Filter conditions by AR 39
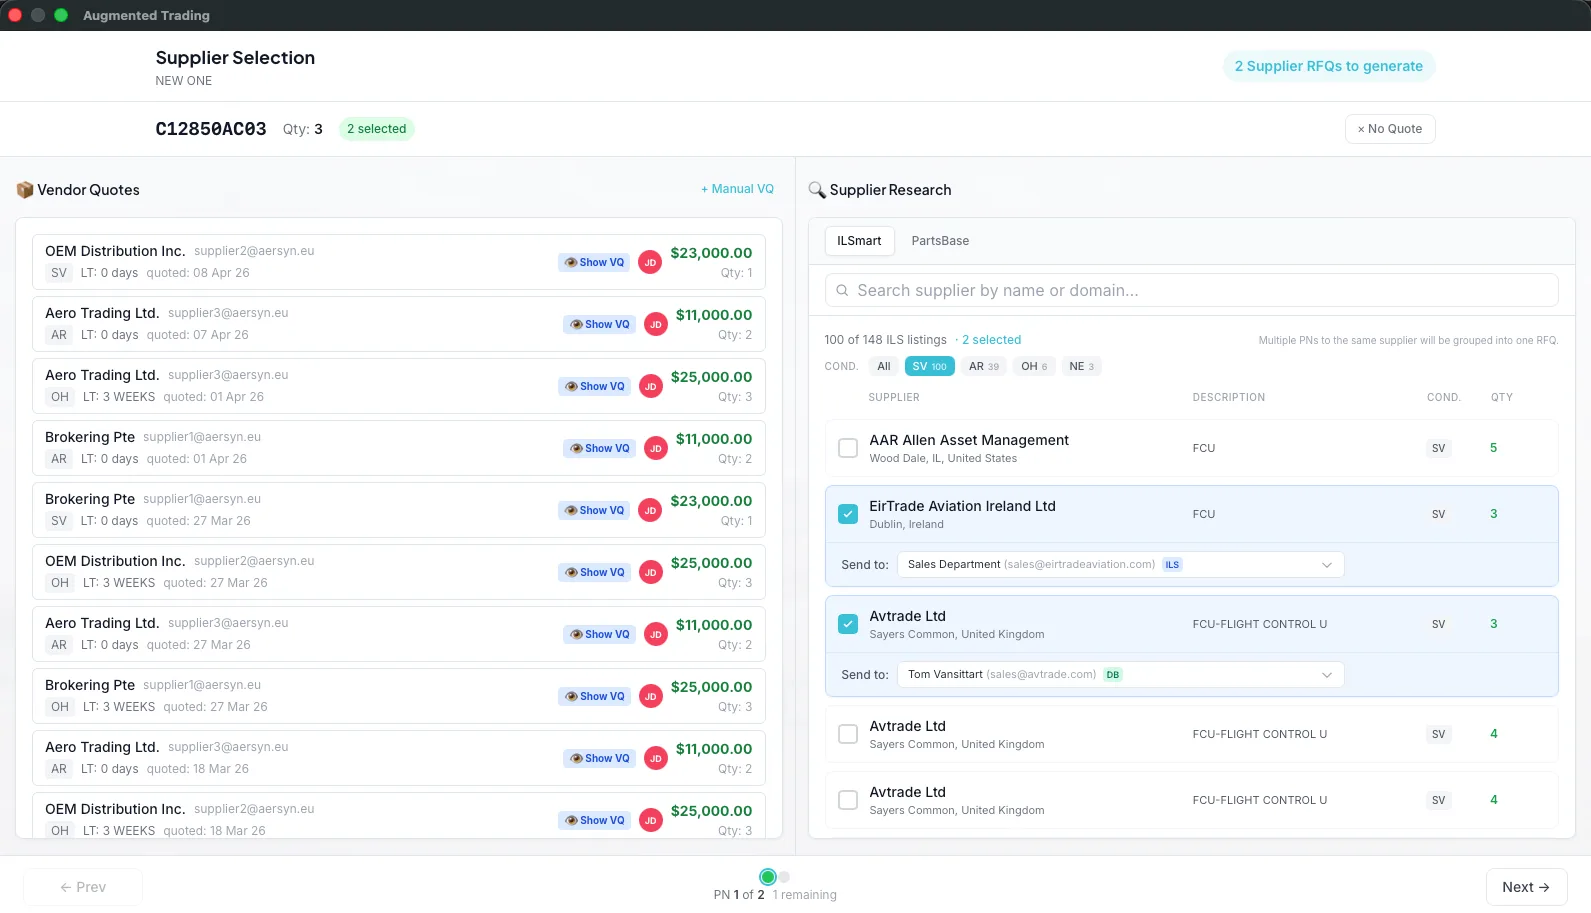Image resolution: width=1591 pixels, height=913 pixels. (x=984, y=366)
